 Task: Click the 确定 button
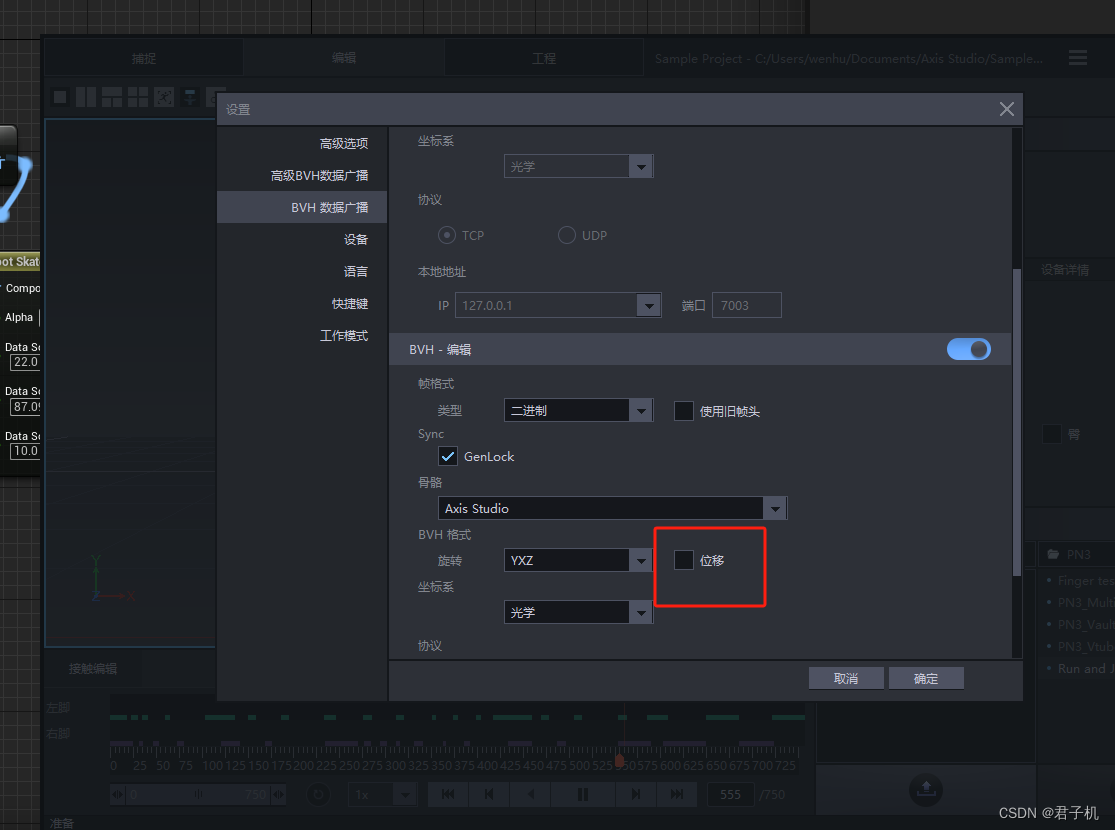(x=926, y=677)
